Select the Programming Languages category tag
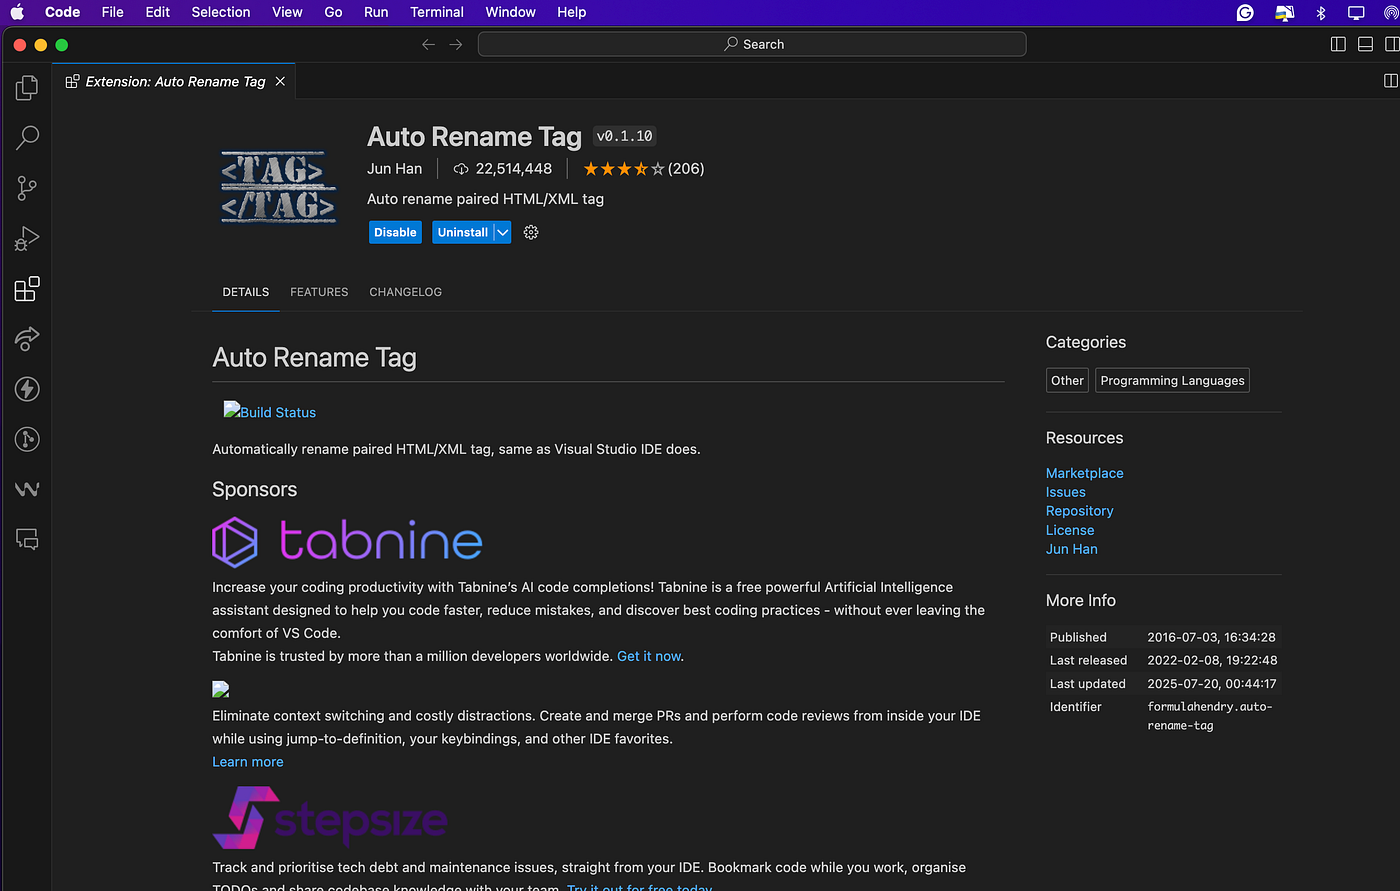Screen dimensions: 1400x891 1172,381
